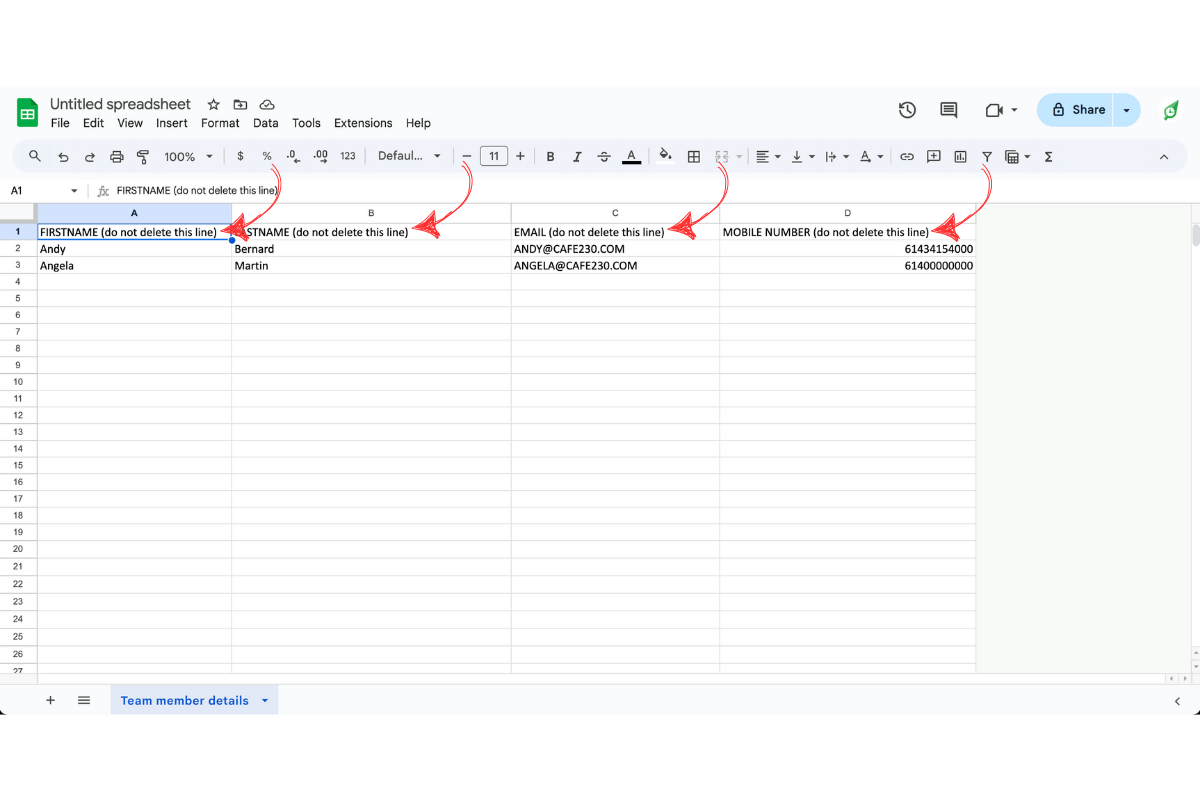Open the zoom 100% dropdown
The width and height of the screenshot is (1200, 800).
[189, 157]
